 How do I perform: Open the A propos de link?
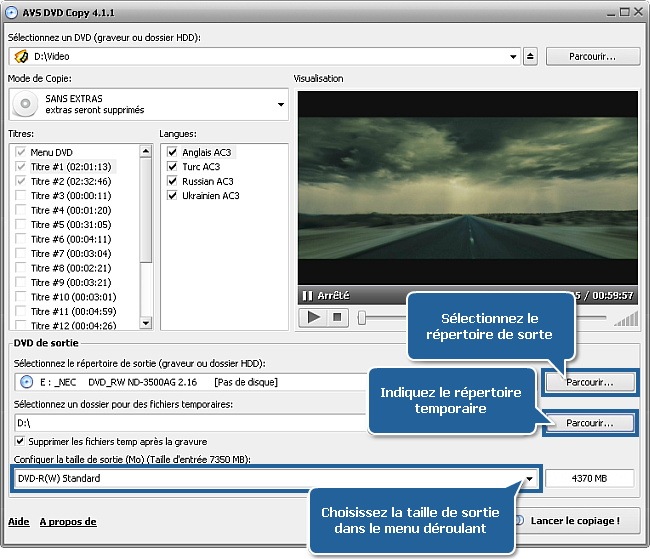67,521
